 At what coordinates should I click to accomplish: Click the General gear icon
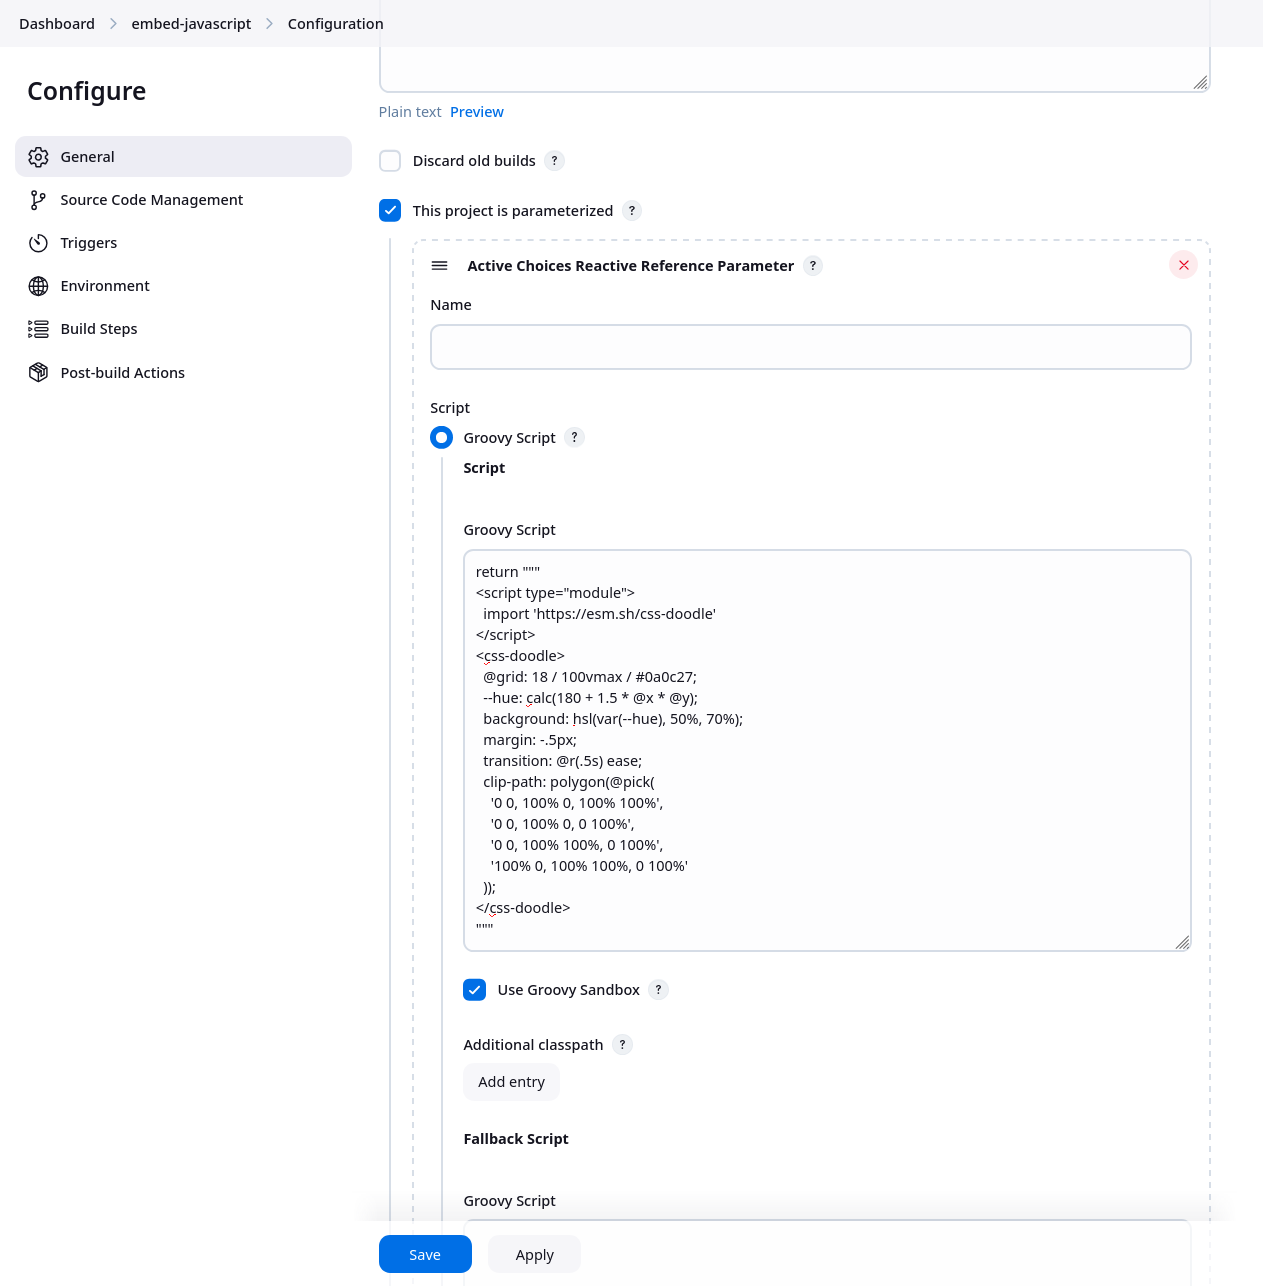(38, 157)
